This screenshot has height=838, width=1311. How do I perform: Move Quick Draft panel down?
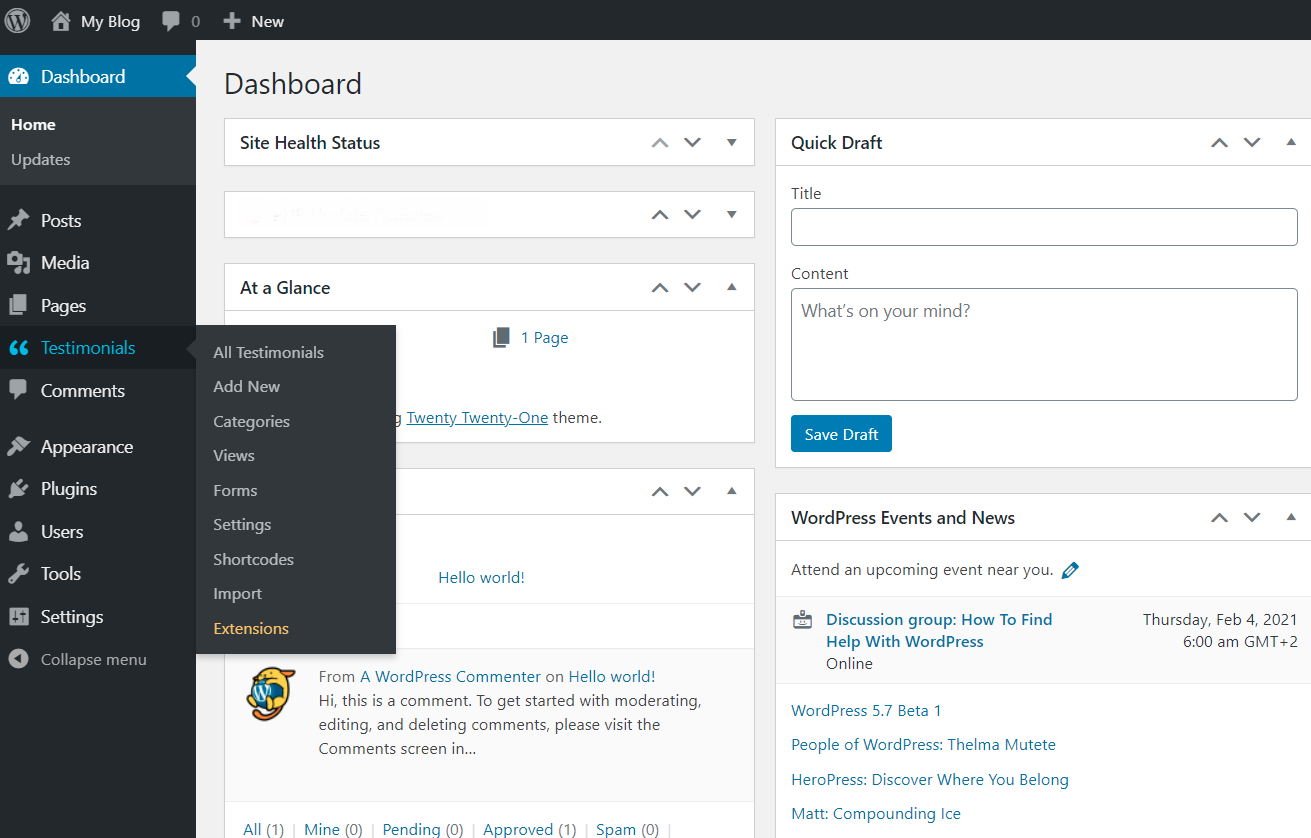pyautogui.click(x=1252, y=143)
